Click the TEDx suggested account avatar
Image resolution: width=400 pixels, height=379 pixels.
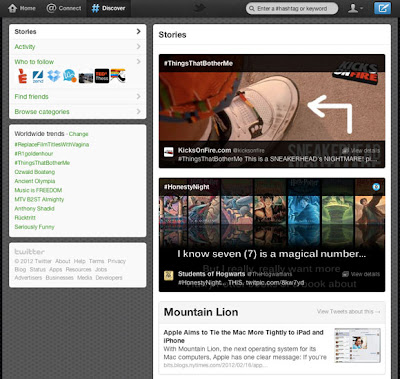102,76
